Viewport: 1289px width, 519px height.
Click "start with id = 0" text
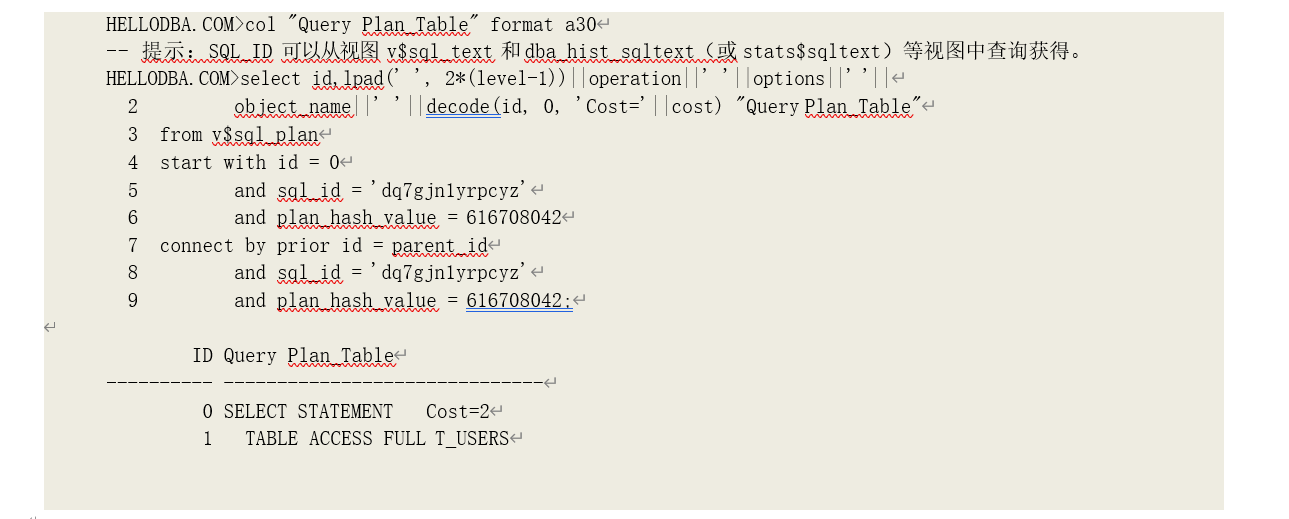point(250,162)
